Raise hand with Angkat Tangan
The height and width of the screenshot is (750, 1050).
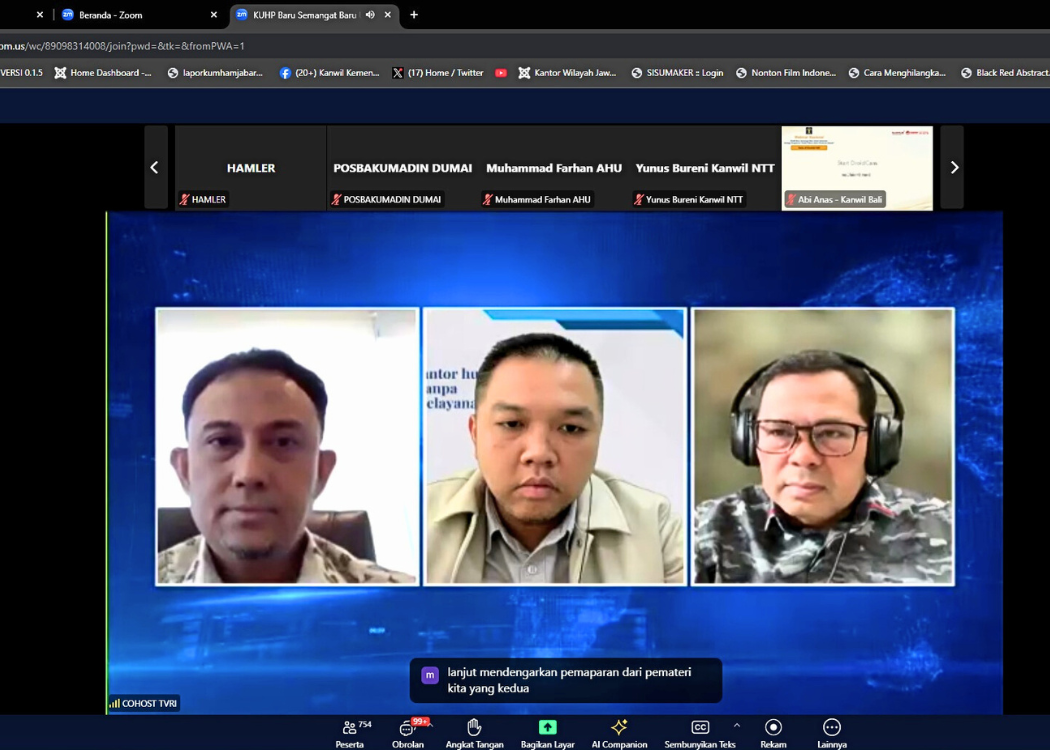pos(474,733)
